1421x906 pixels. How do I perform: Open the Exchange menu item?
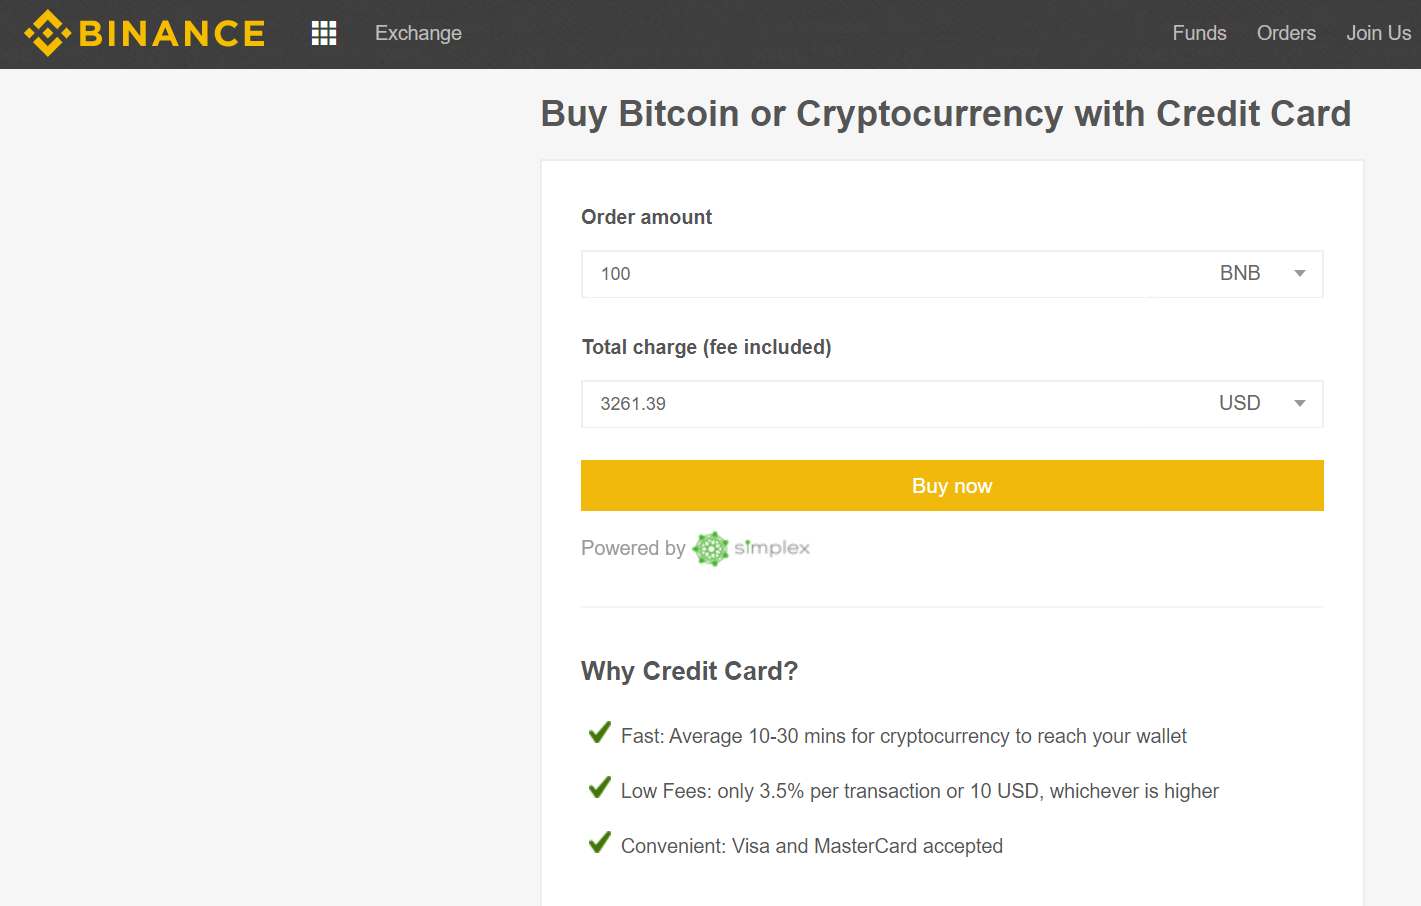pyautogui.click(x=418, y=33)
